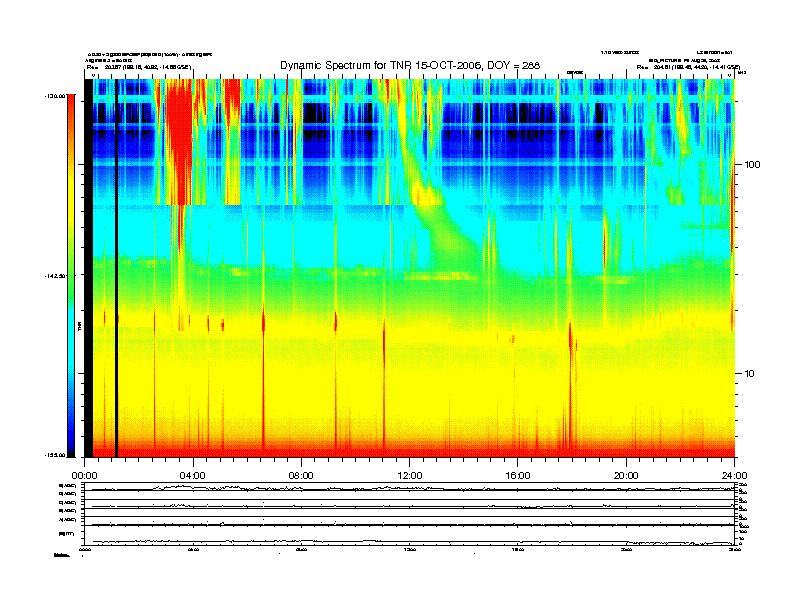Click the bottom line plot panel
This screenshot has height=612, width=792.
pos(410,536)
